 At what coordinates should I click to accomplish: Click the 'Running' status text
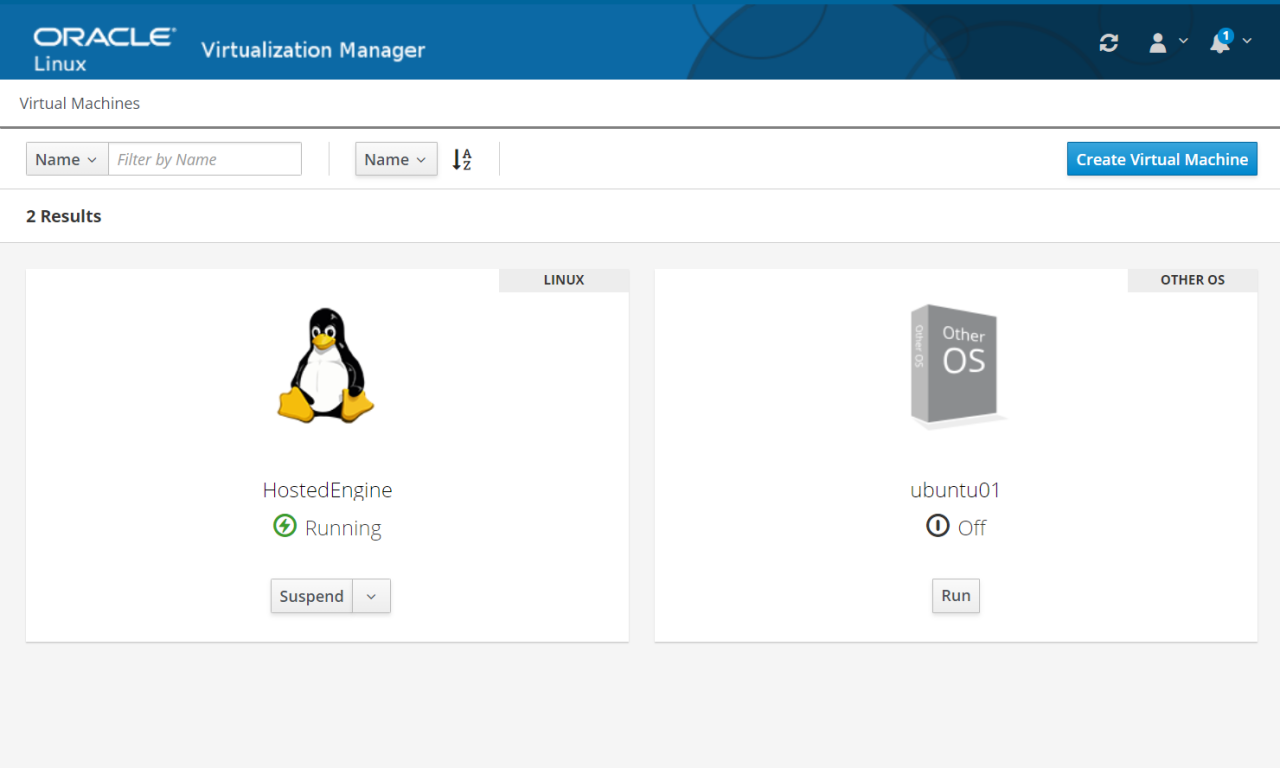[343, 528]
